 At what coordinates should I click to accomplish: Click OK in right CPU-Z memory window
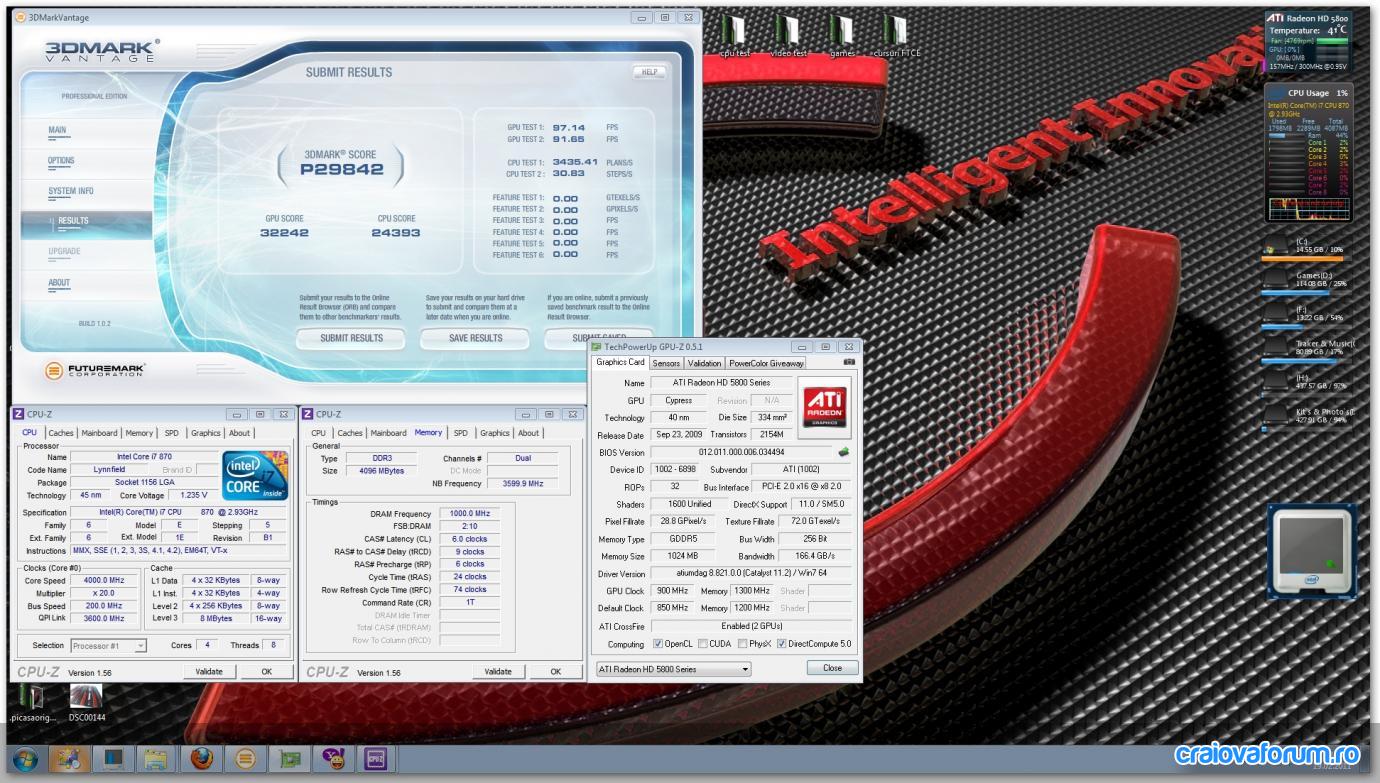556,672
